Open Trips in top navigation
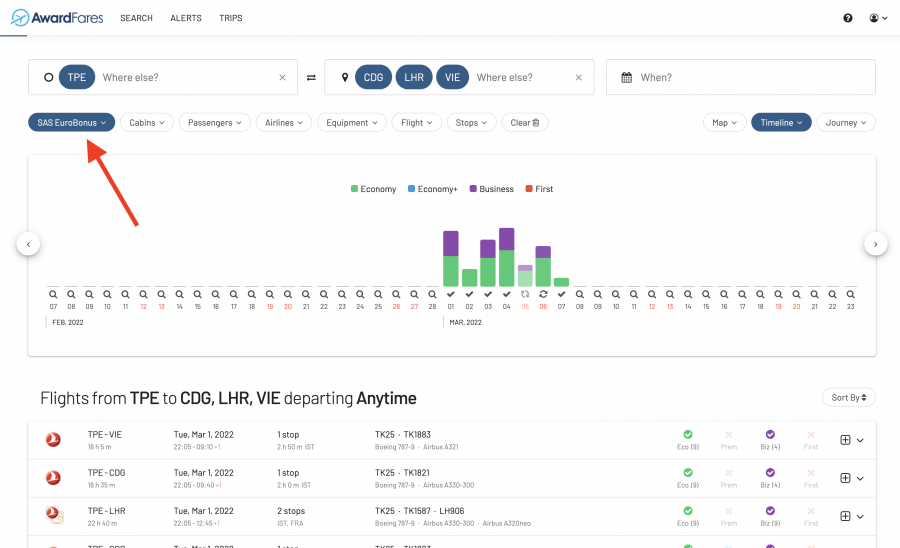Image resolution: width=900 pixels, height=548 pixels. click(231, 18)
